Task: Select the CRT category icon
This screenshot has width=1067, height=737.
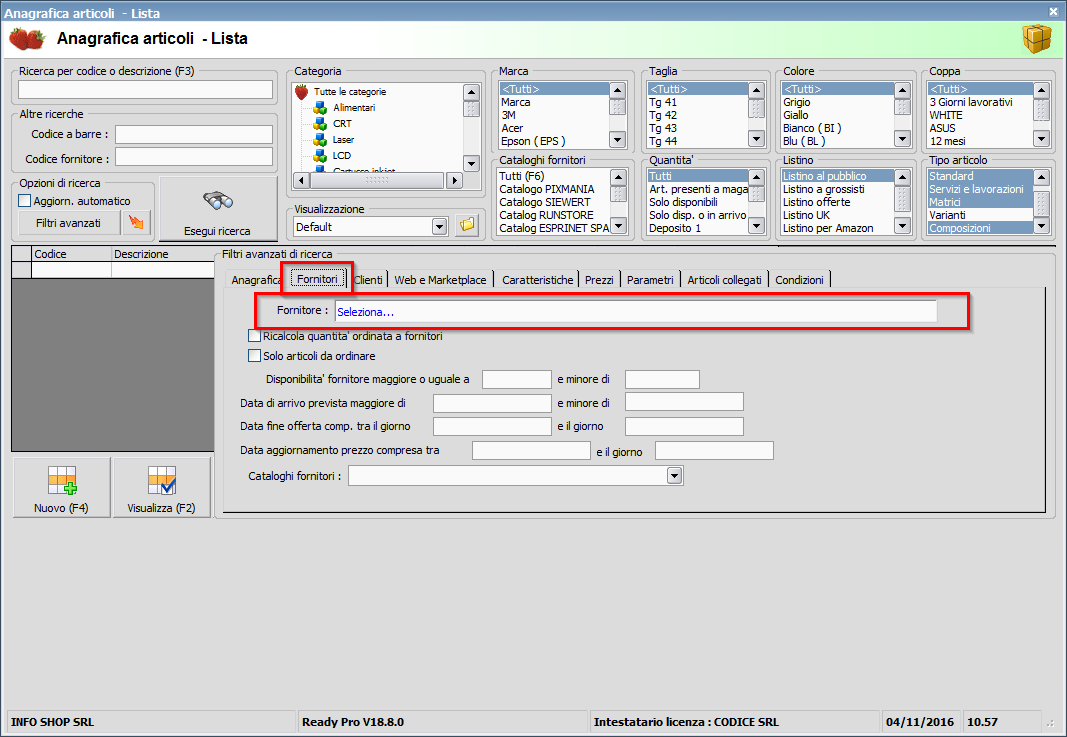Action: click(x=320, y=124)
